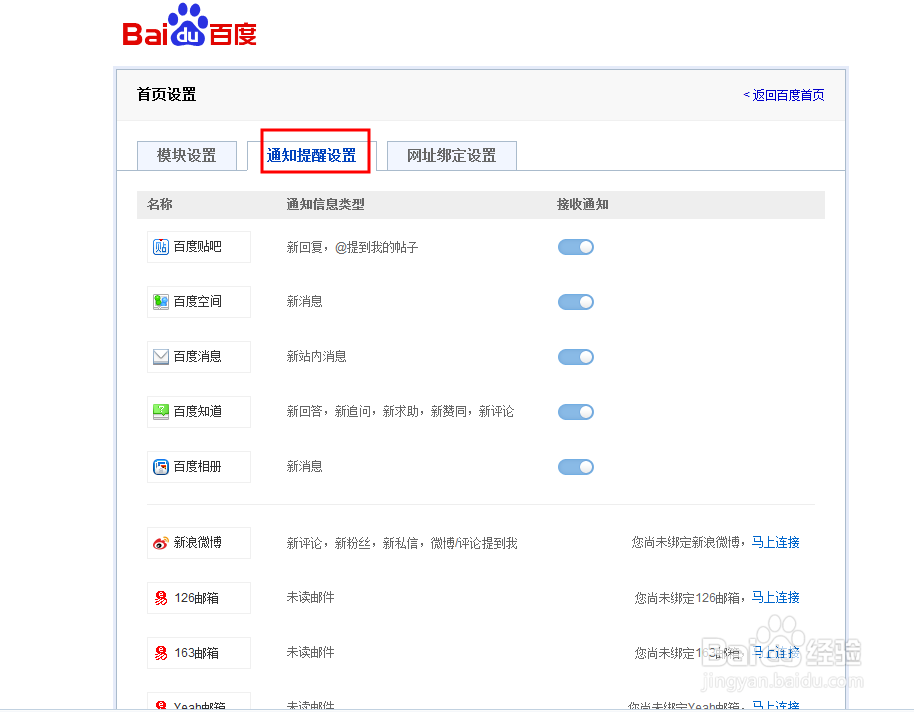Click 您尚未绑定126邮箱 message
The height and width of the screenshot is (712, 914).
click(x=688, y=598)
